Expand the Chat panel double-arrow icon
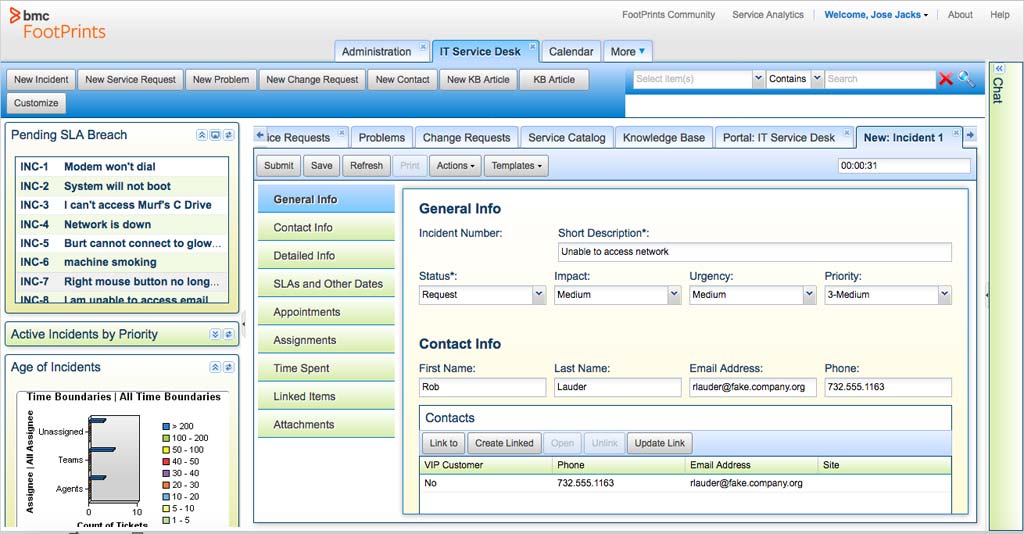This screenshot has height=534, width=1024. [999, 68]
